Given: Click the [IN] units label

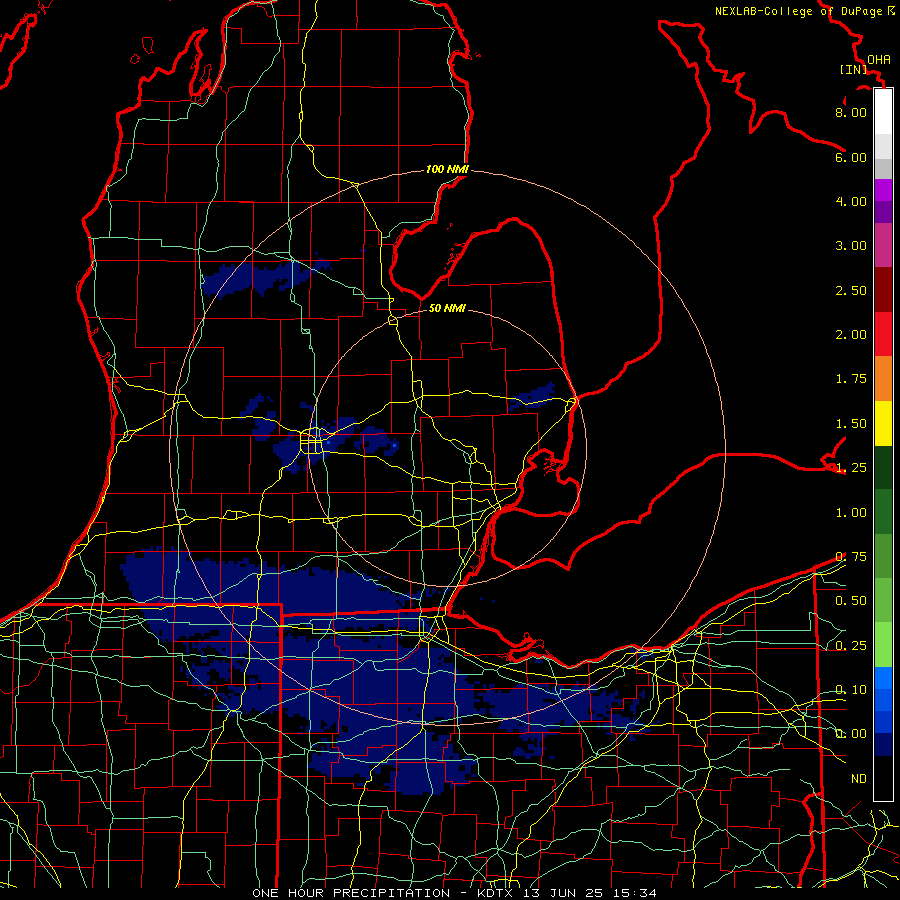Looking at the screenshot, I should click(x=854, y=69).
